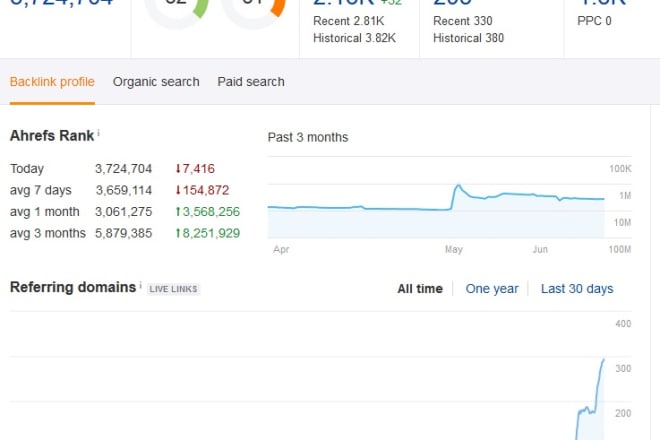
Task: Click the avg 7 days value 3,659,114
Action: (x=124, y=190)
